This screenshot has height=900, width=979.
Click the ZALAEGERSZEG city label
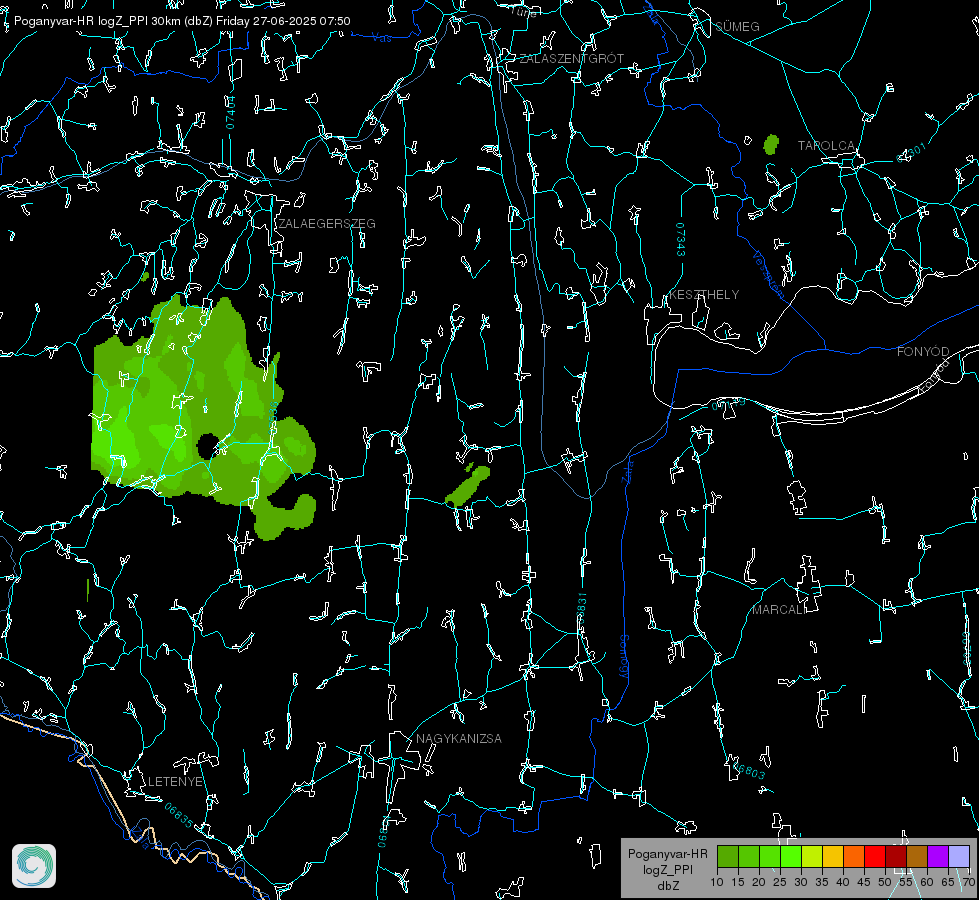coord(327,224)
